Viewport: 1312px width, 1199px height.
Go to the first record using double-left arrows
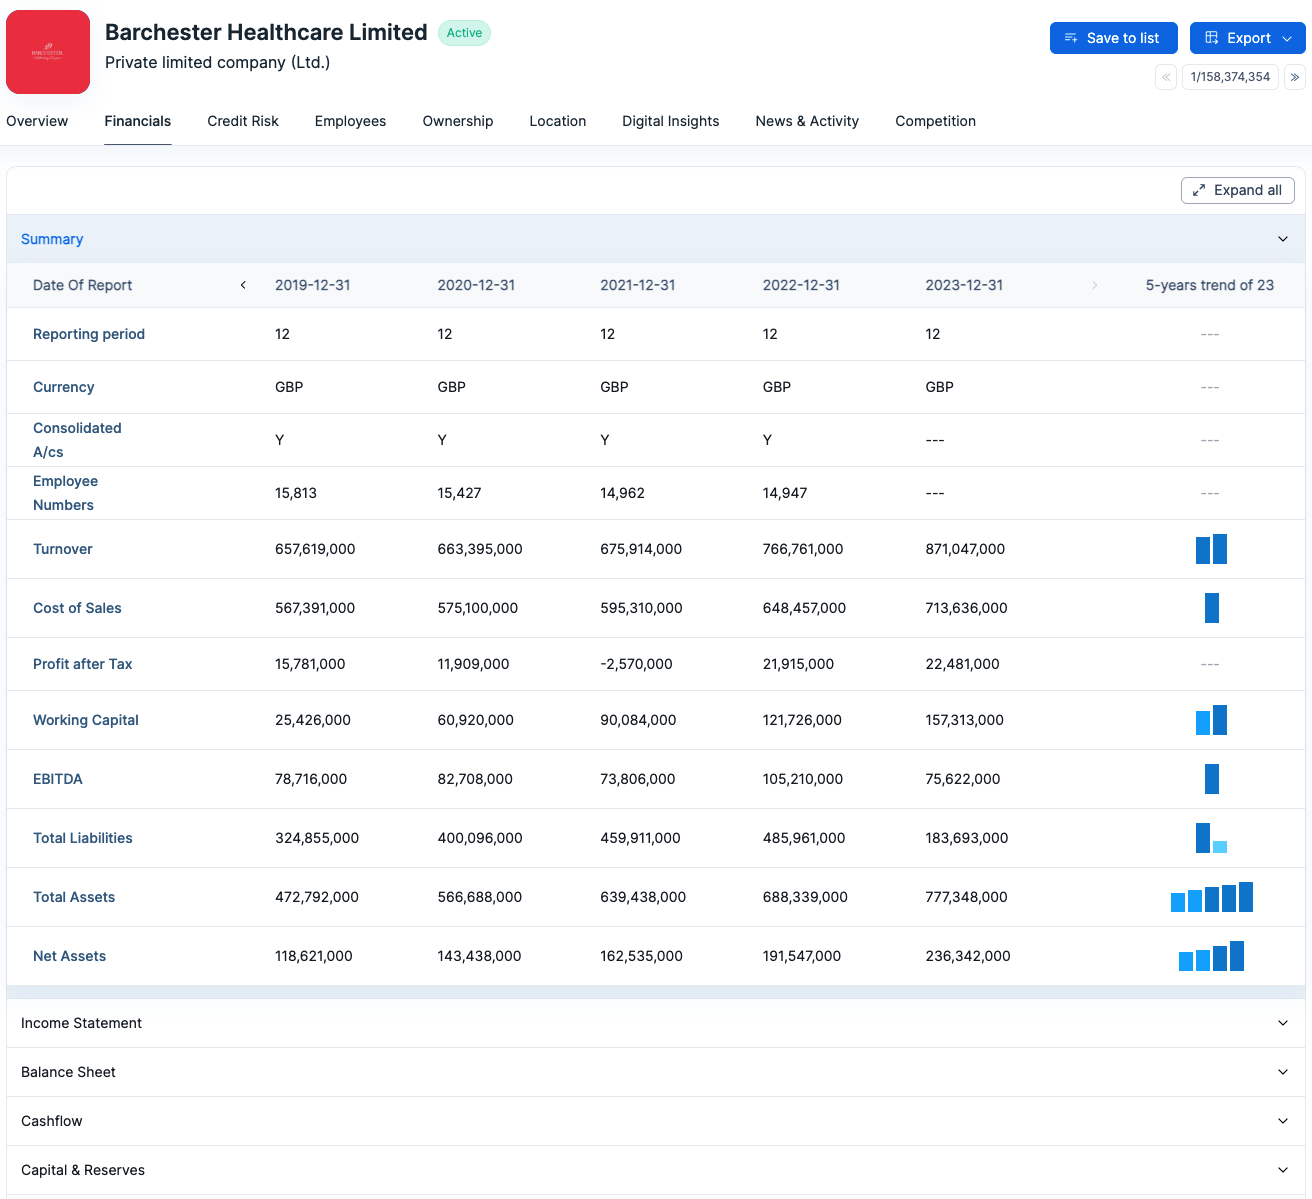[1166, 77]
